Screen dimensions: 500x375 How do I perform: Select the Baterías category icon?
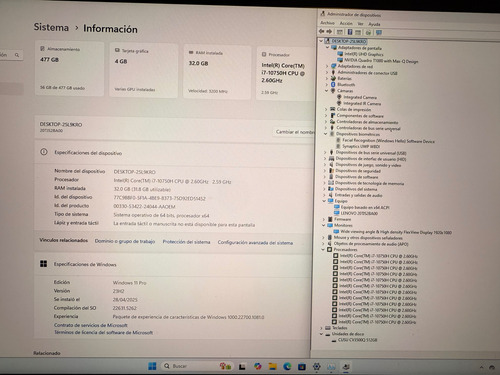pyautogui.click(x=333, y=78)
